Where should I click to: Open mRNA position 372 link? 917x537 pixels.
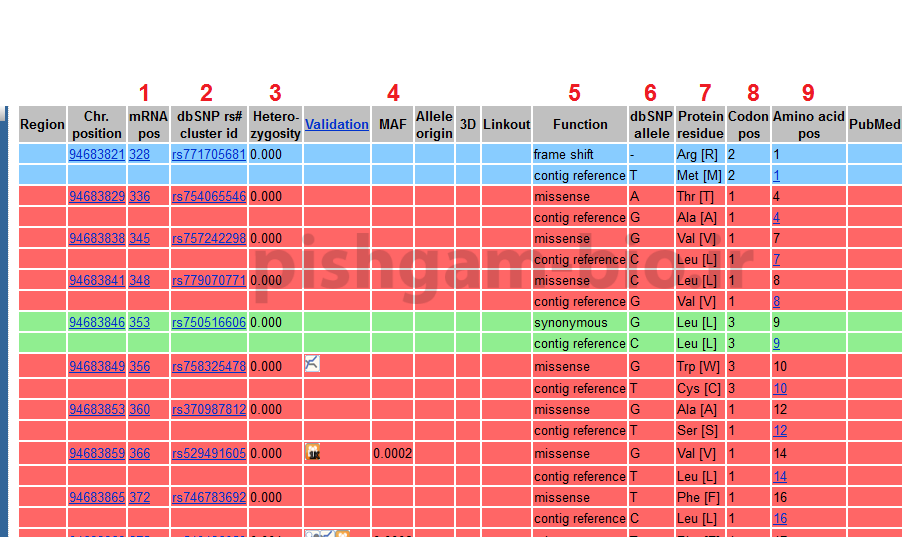(x=139, y=498)
